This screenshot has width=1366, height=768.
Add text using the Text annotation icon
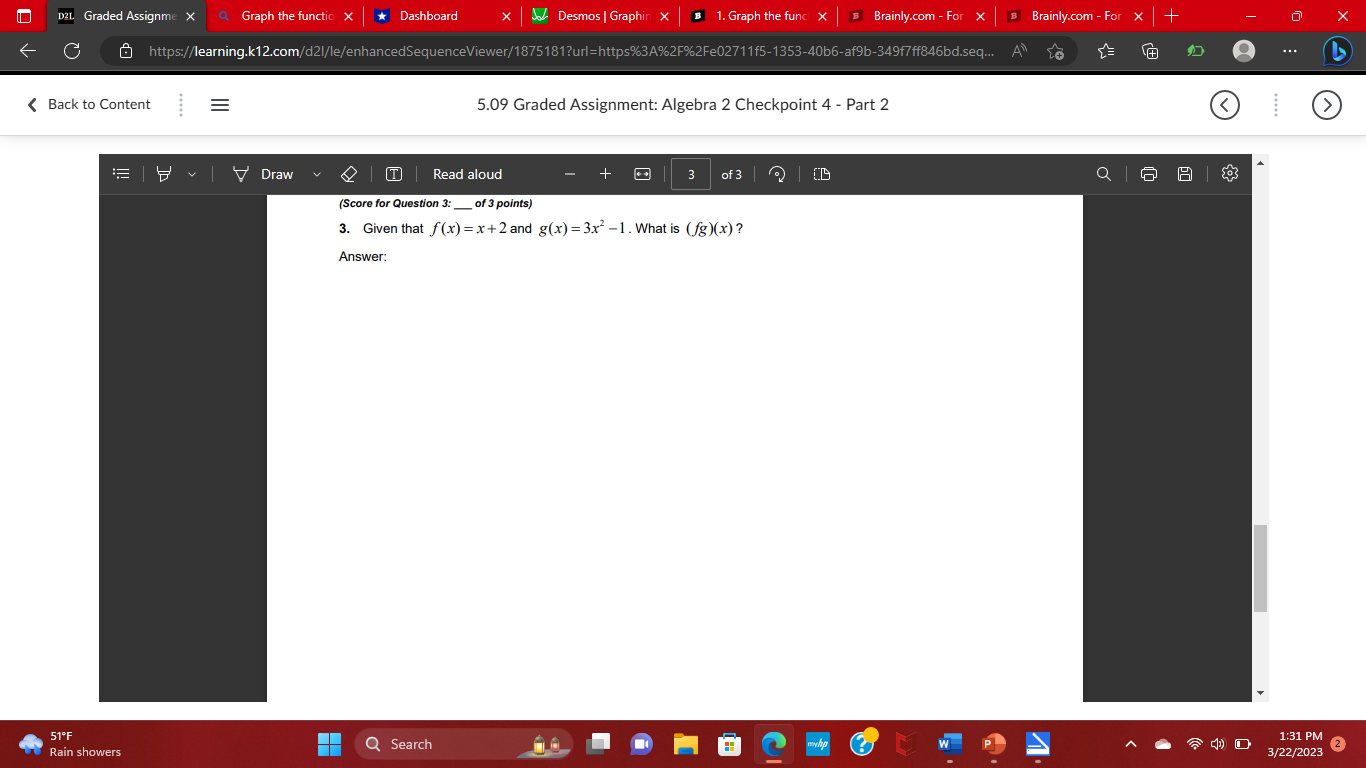[393, 174]
